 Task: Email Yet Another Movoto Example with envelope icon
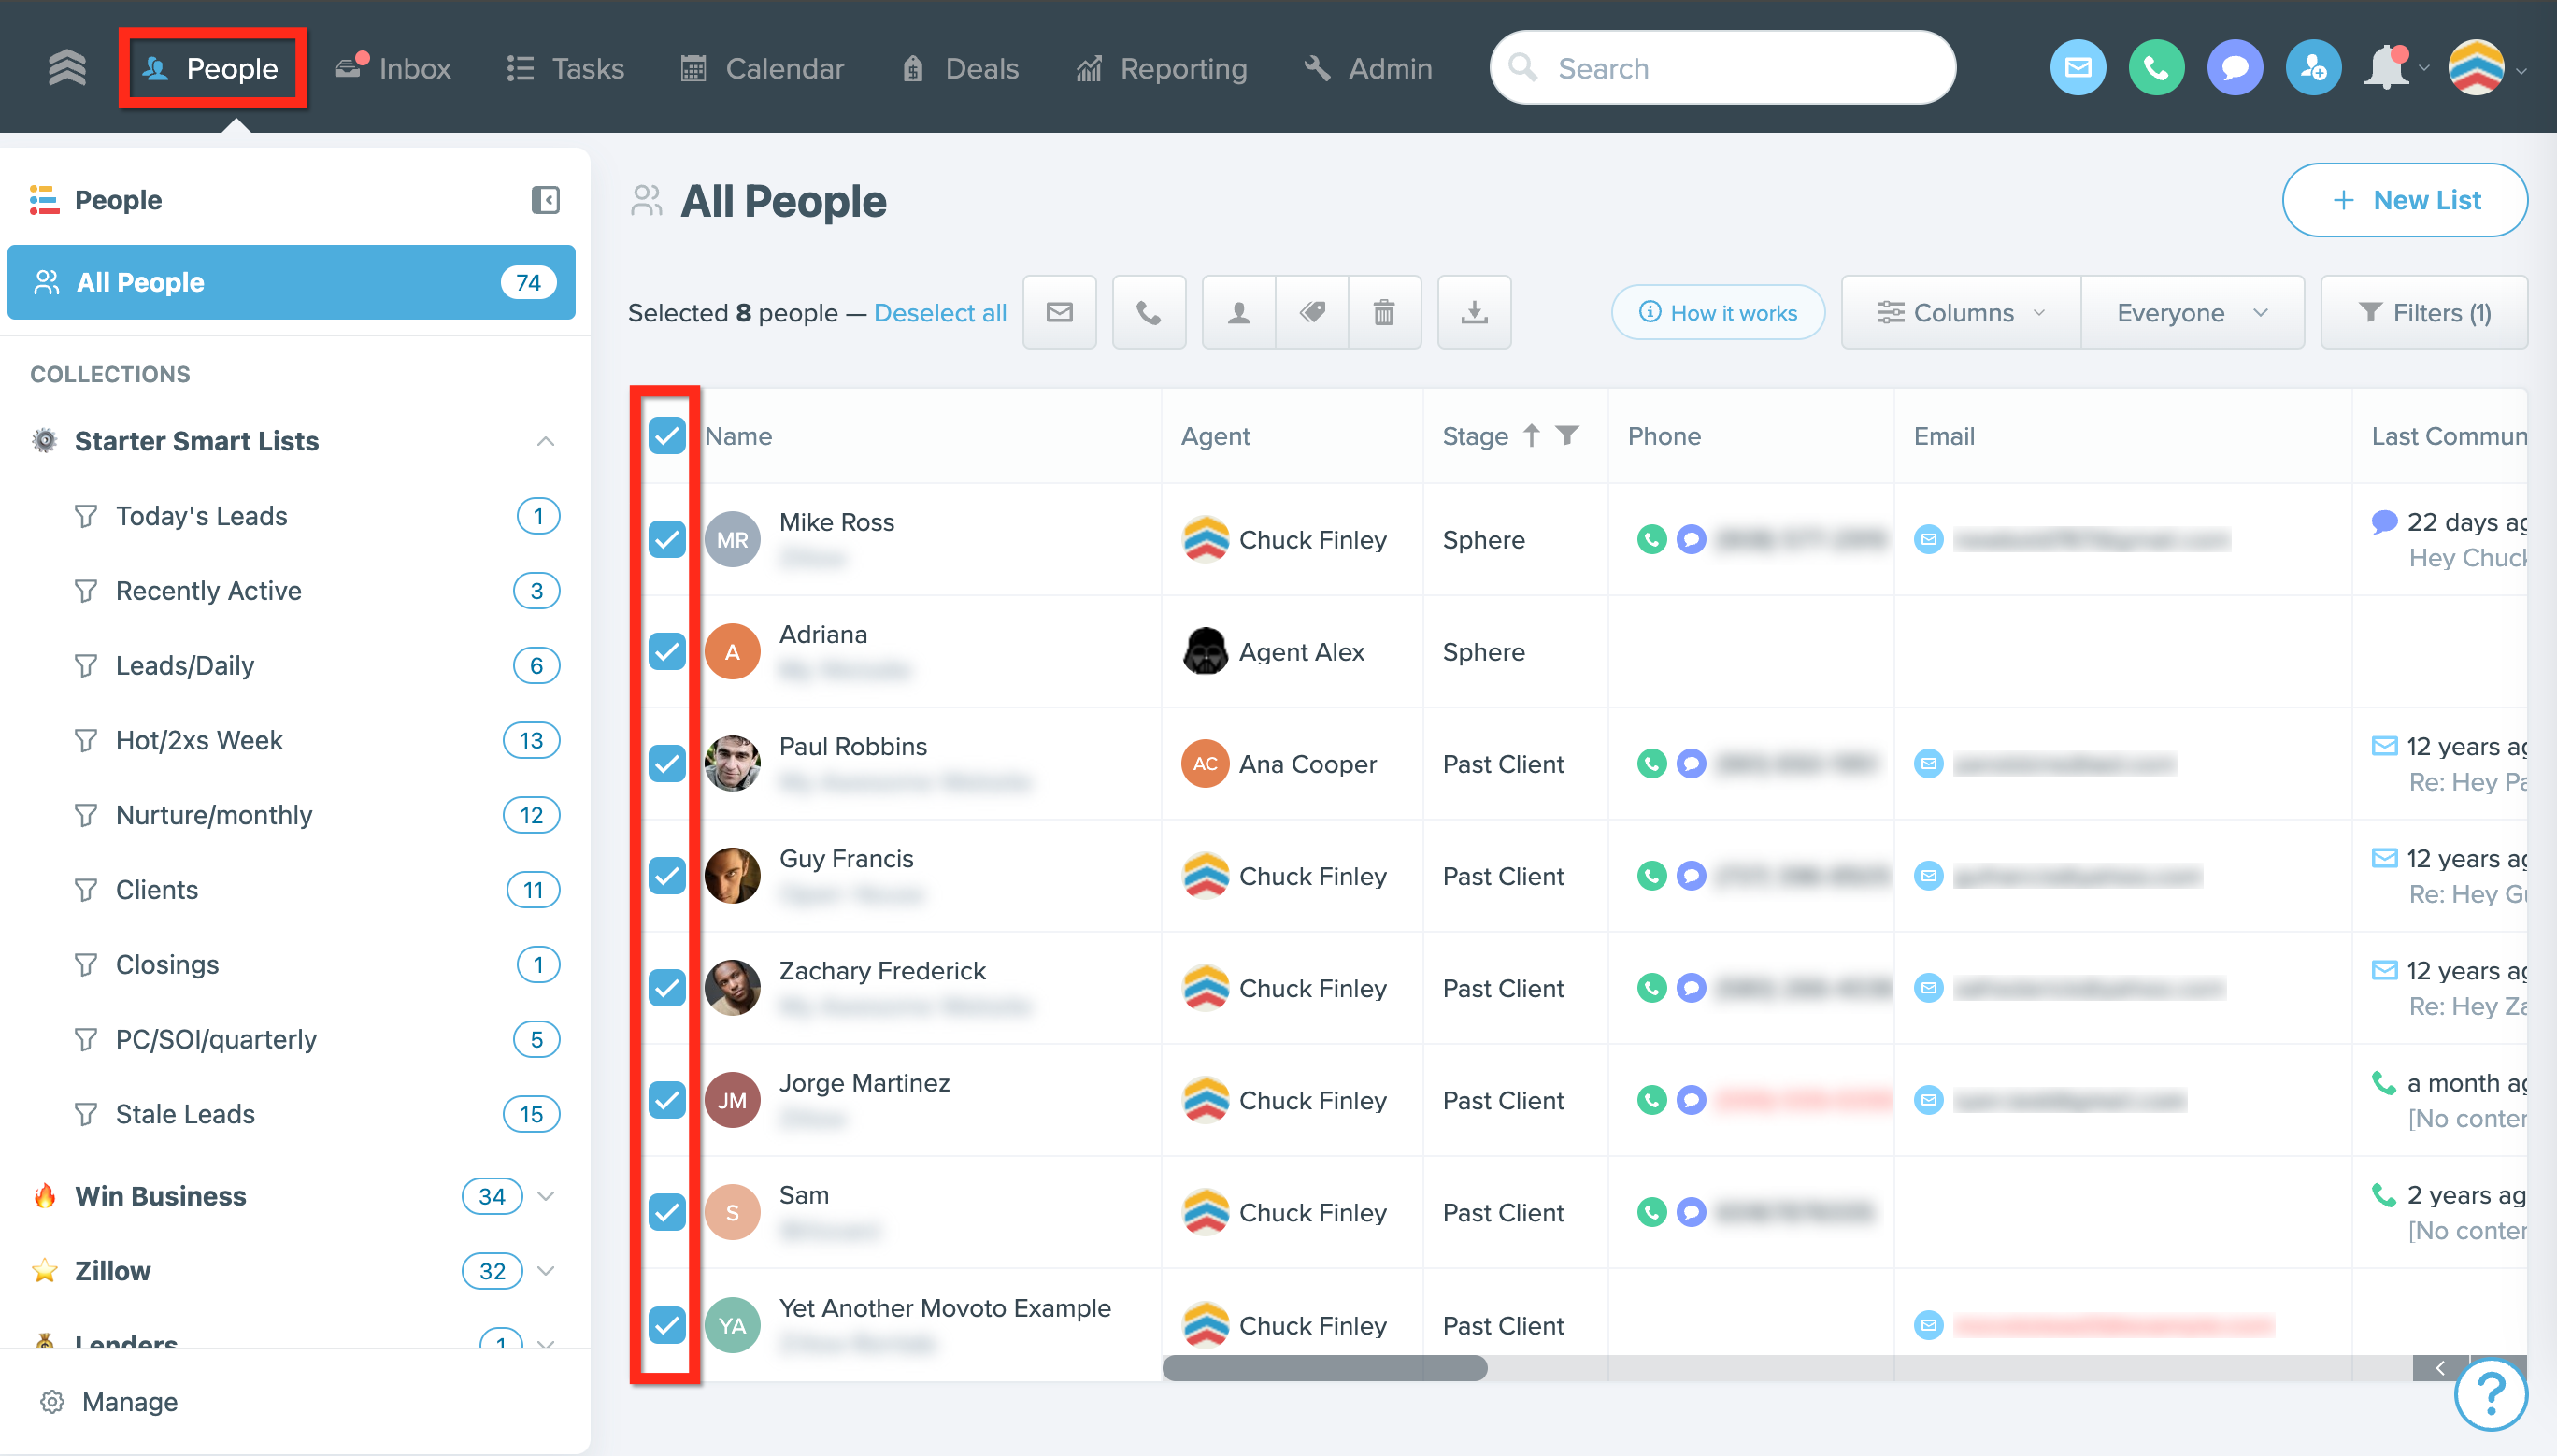coord(1928,1325)
